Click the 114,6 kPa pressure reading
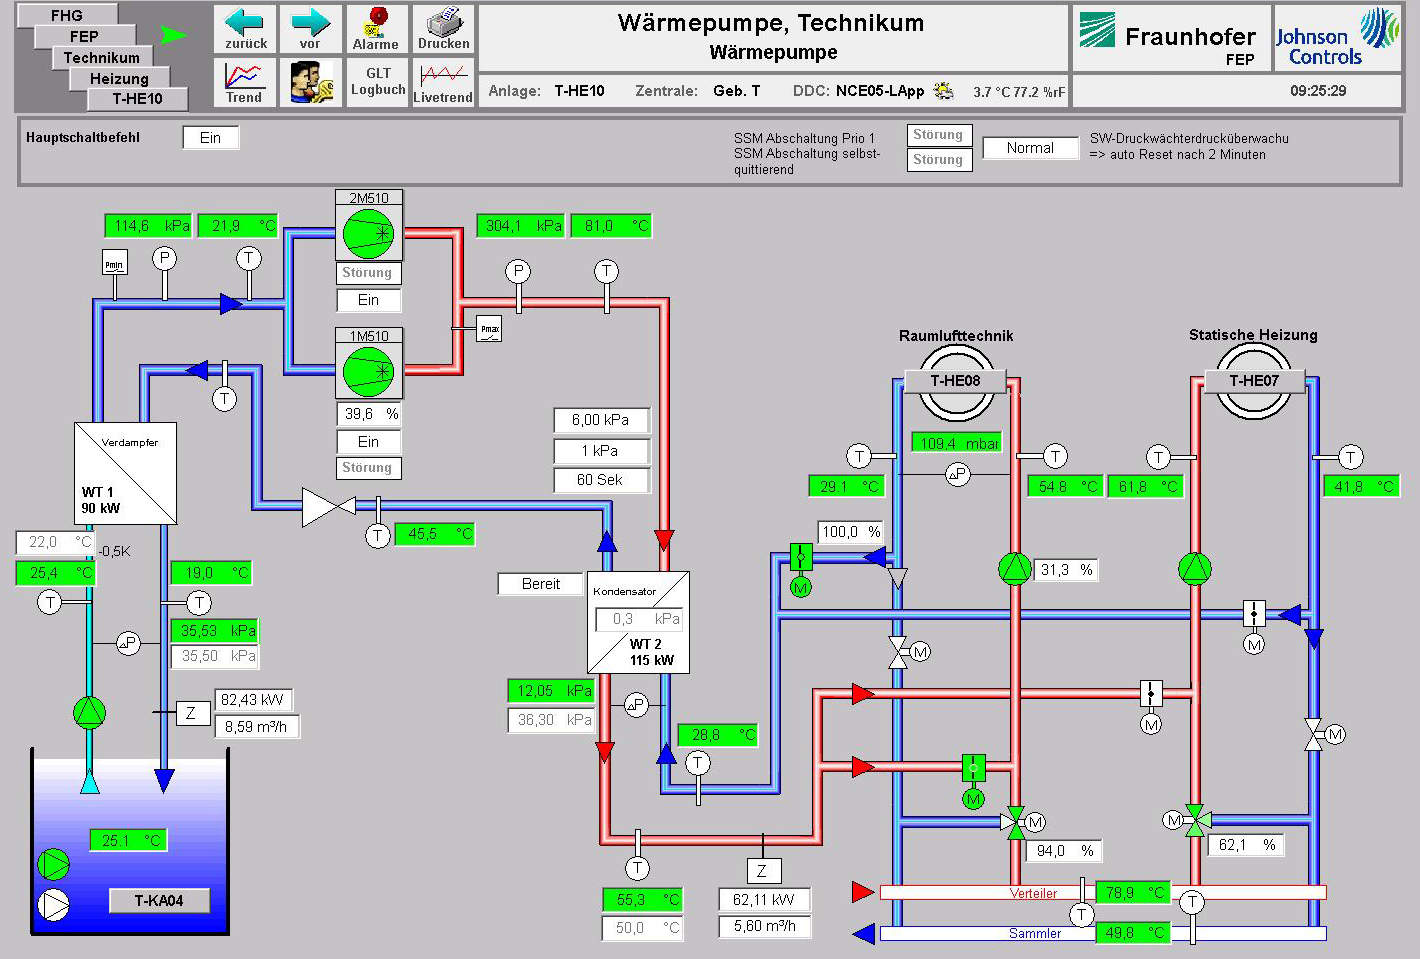This screenshot has height=959, width=1420. click(x=148, y=226)
